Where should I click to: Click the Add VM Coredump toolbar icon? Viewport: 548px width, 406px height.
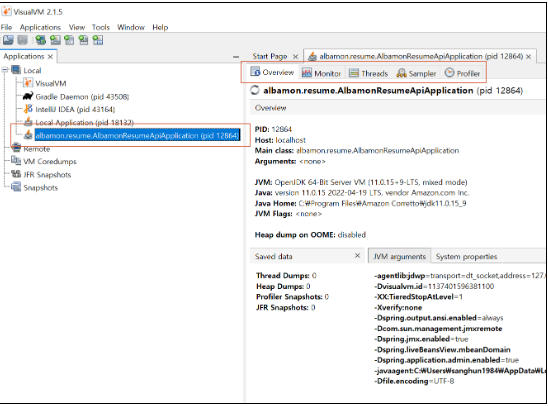[x=69, y=40]
